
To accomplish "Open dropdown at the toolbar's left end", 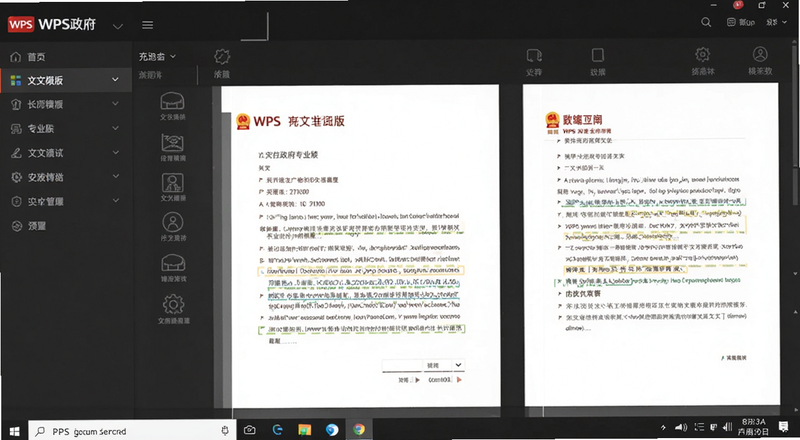I will (157, 56).
